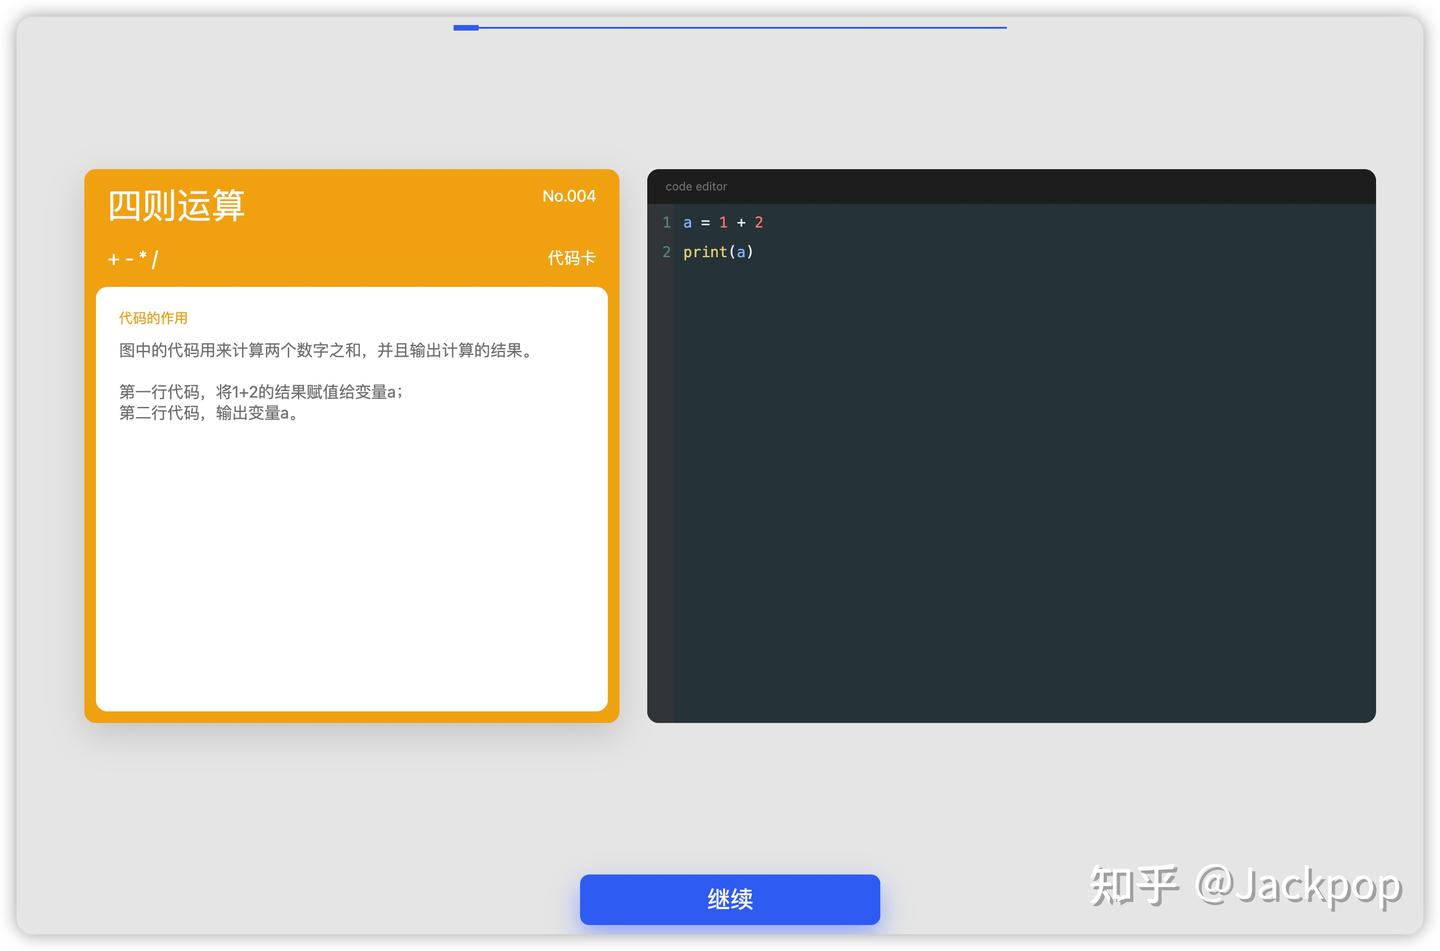Click the variable a in line one
Viewport: 1440px width, 951px height.
pyautogui.click(x=687, y=222)
